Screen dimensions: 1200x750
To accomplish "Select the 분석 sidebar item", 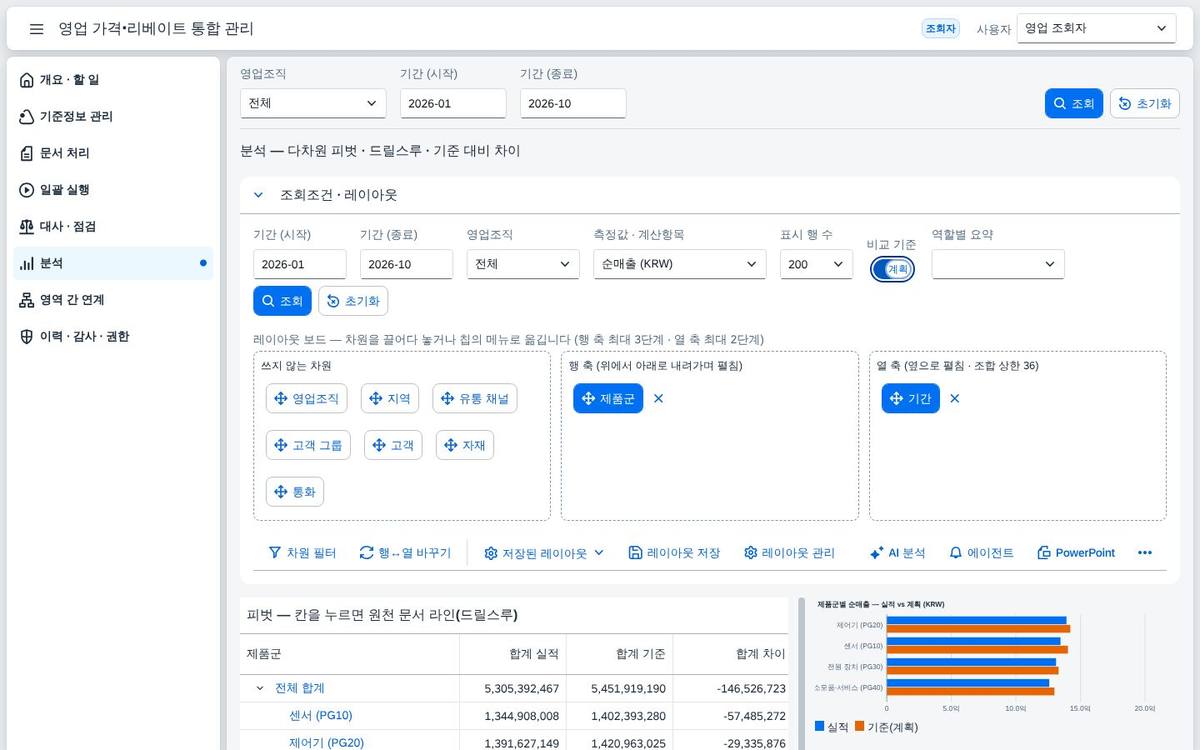I will (113, 263).
